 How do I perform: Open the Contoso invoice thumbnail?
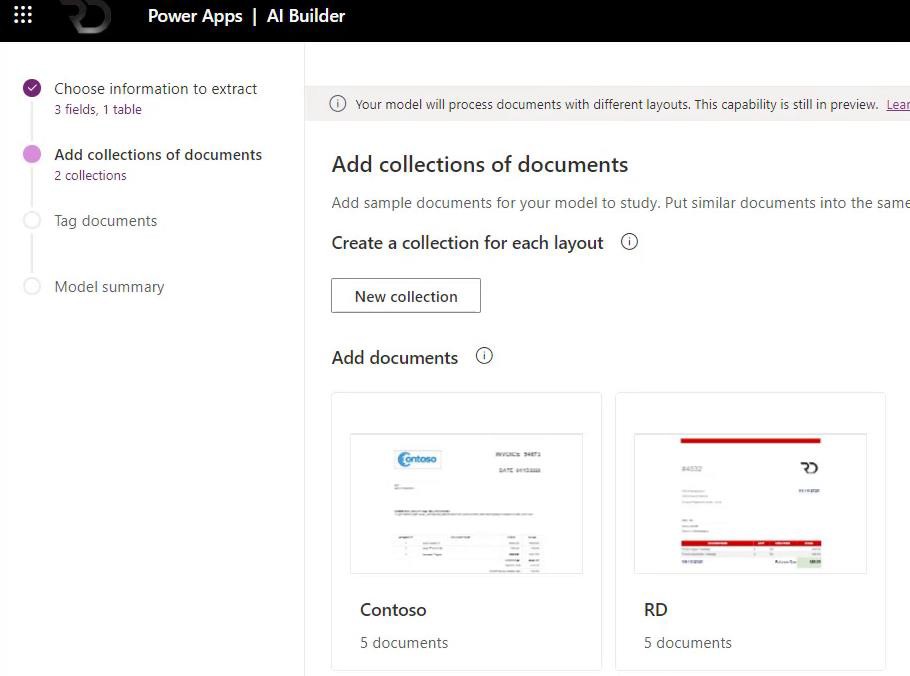(466, 504)
